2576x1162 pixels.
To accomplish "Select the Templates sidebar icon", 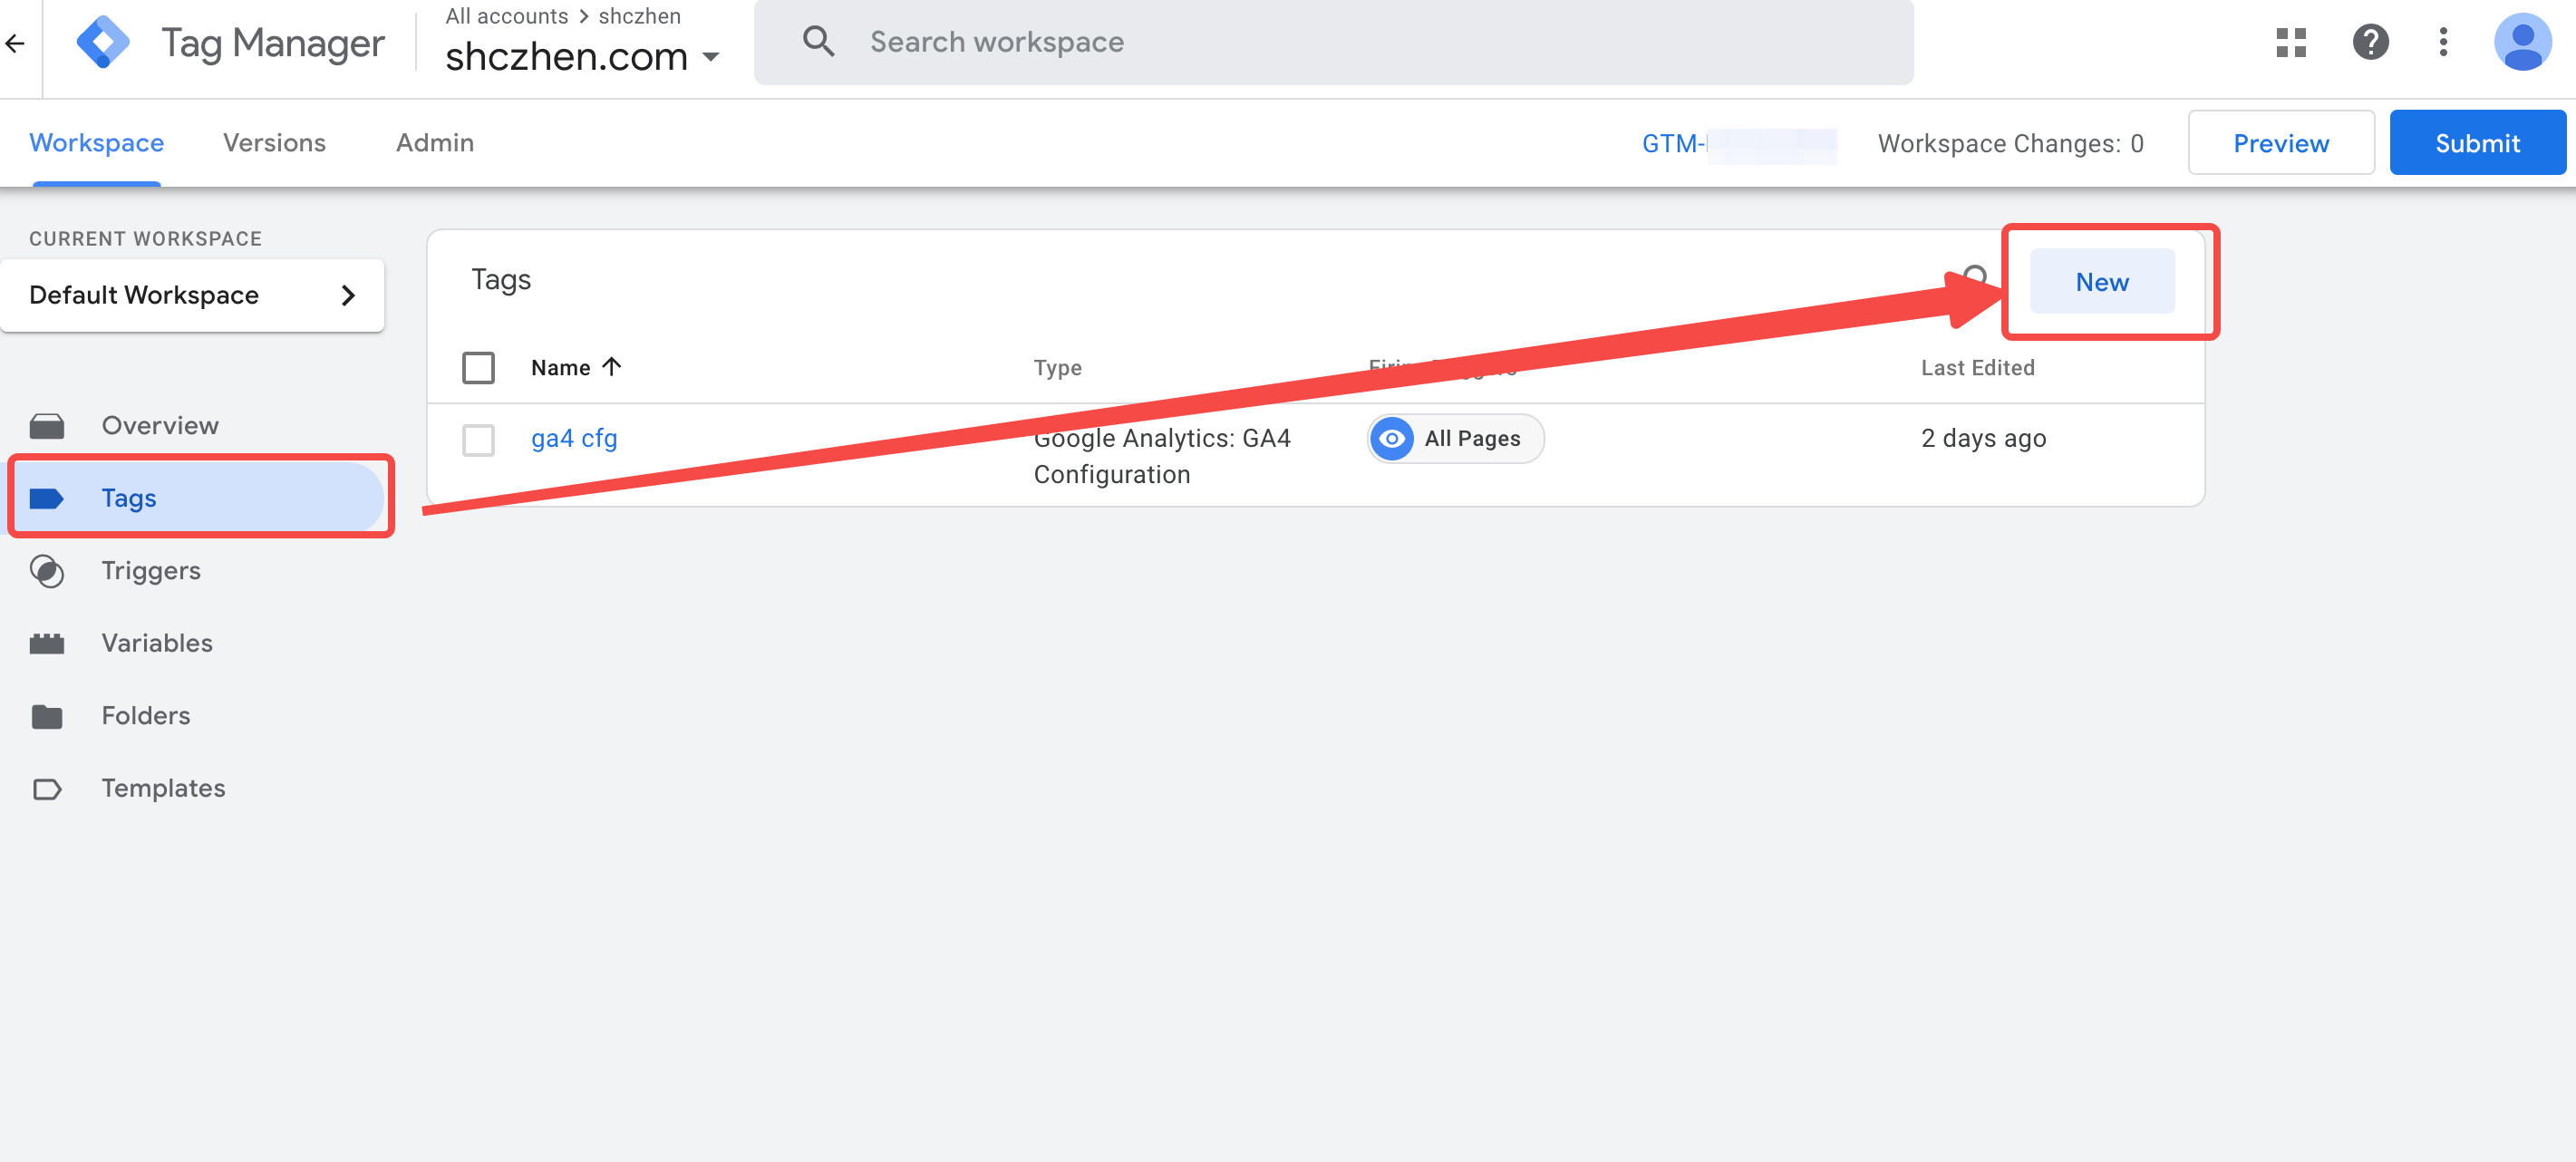I will click(x=48, y=788).
